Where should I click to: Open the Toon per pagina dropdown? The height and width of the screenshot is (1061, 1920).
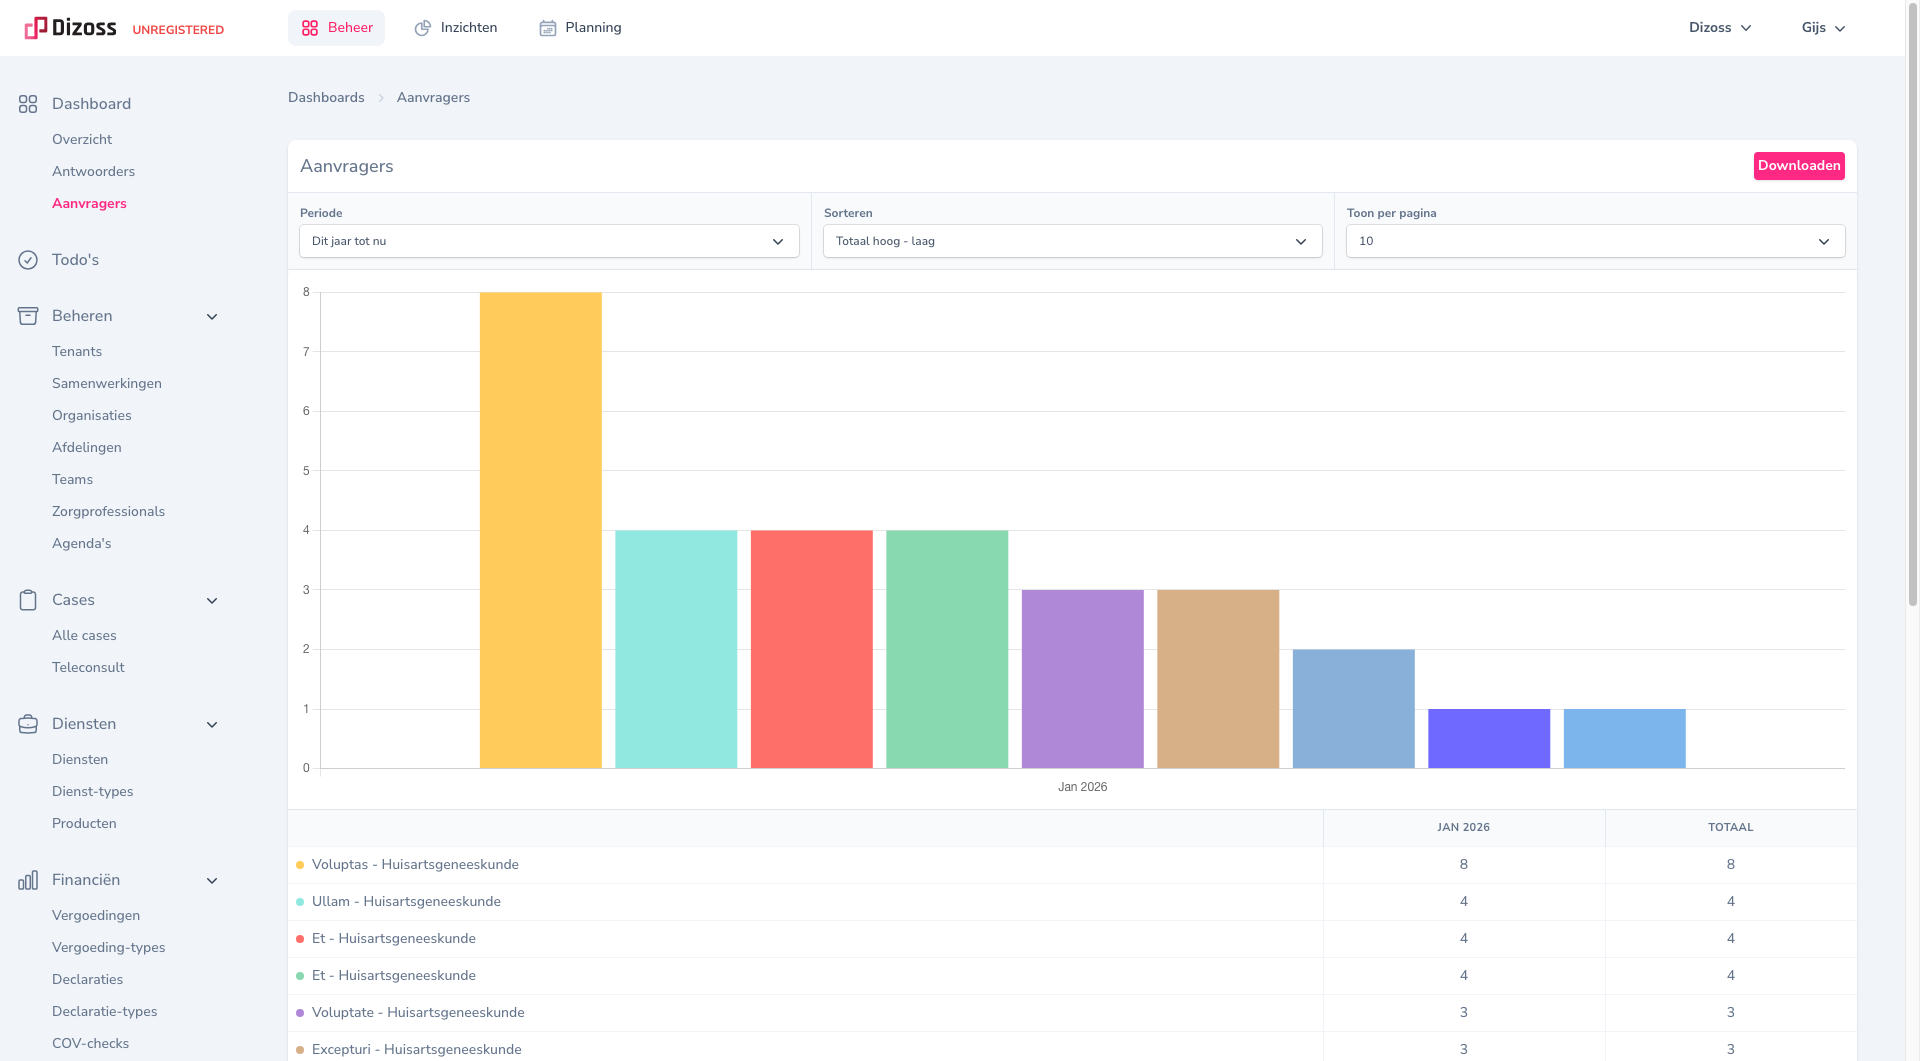[1595, 241]
